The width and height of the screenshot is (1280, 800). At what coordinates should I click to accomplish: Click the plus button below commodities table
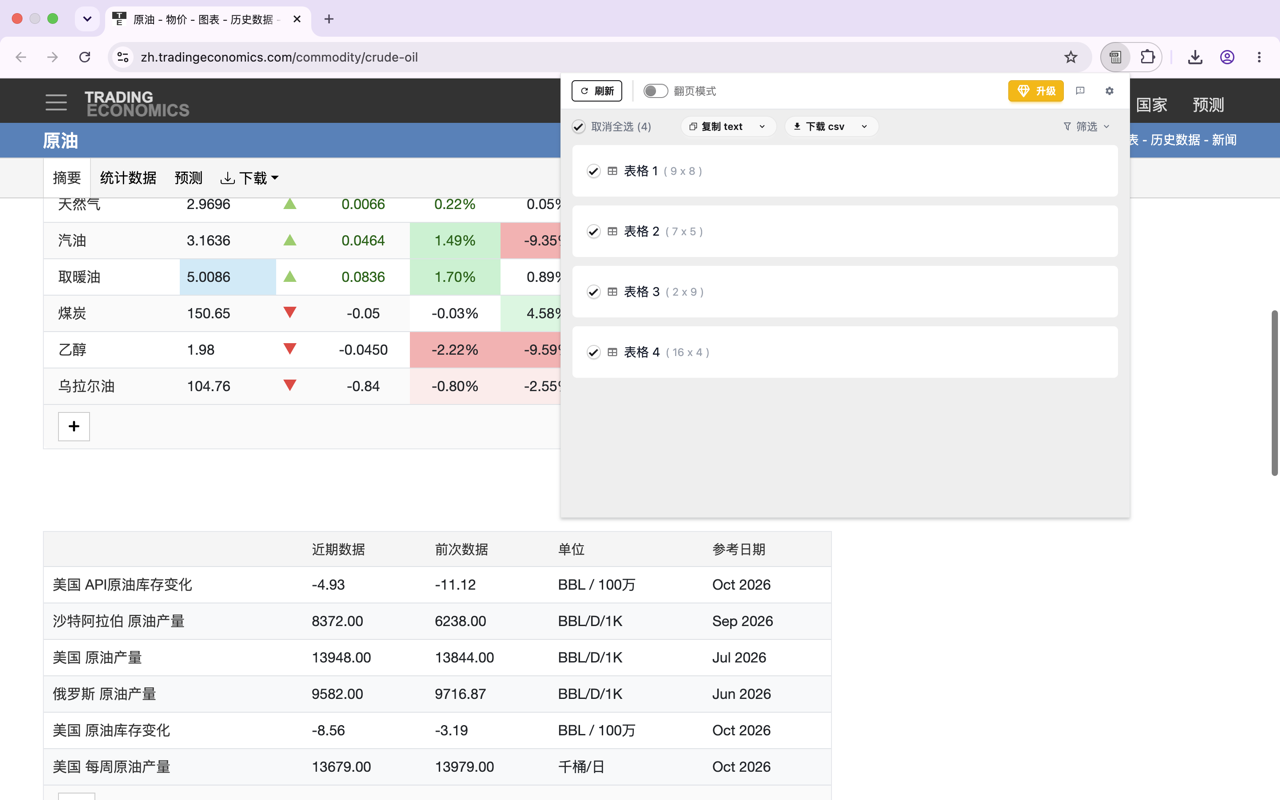point(74,427)
